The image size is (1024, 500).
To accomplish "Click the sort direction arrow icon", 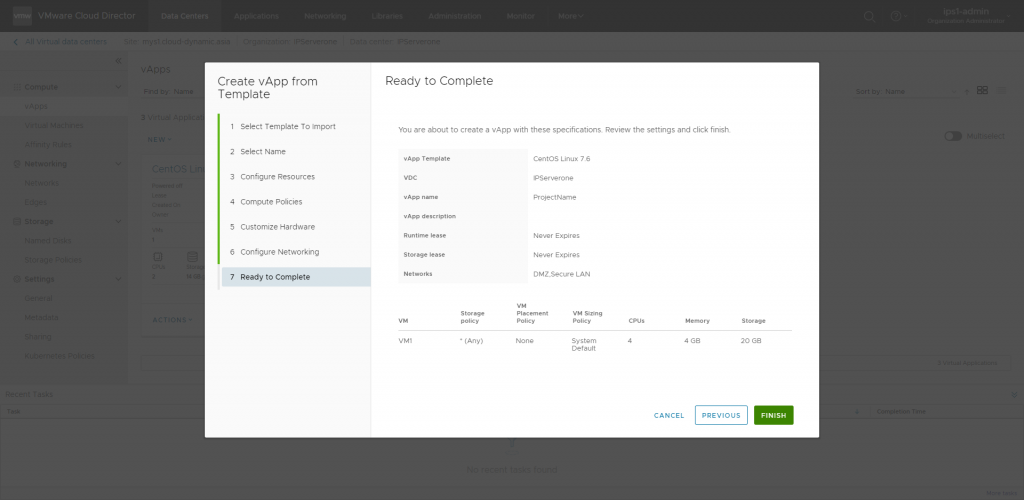I will [x=966, y=91].
